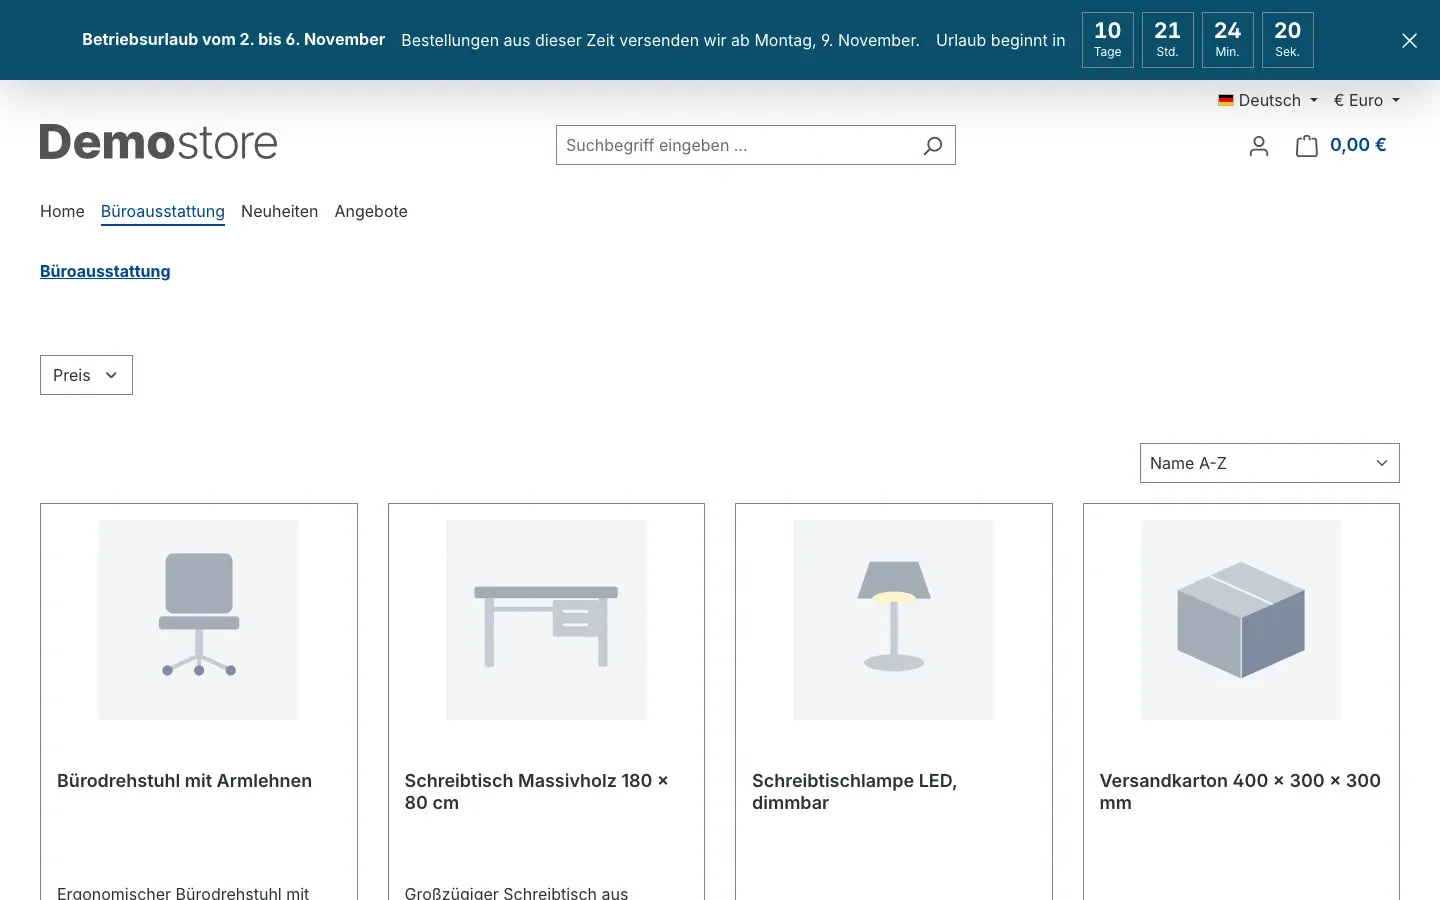Open Schreibtischlampe LED, dimmbar product title

(855, 792)
